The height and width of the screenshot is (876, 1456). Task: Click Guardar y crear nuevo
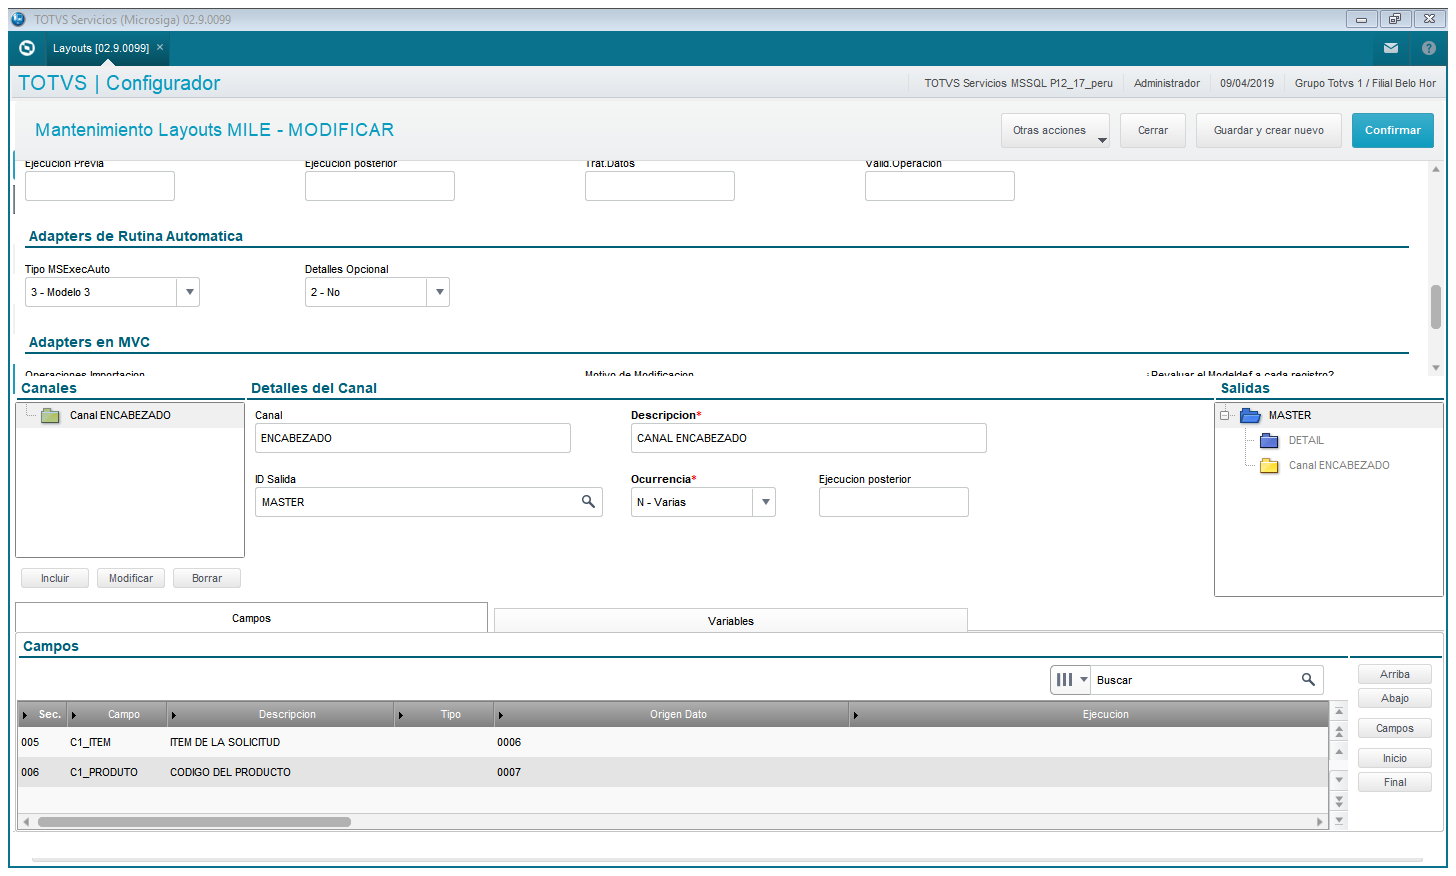click(1269, 130)
